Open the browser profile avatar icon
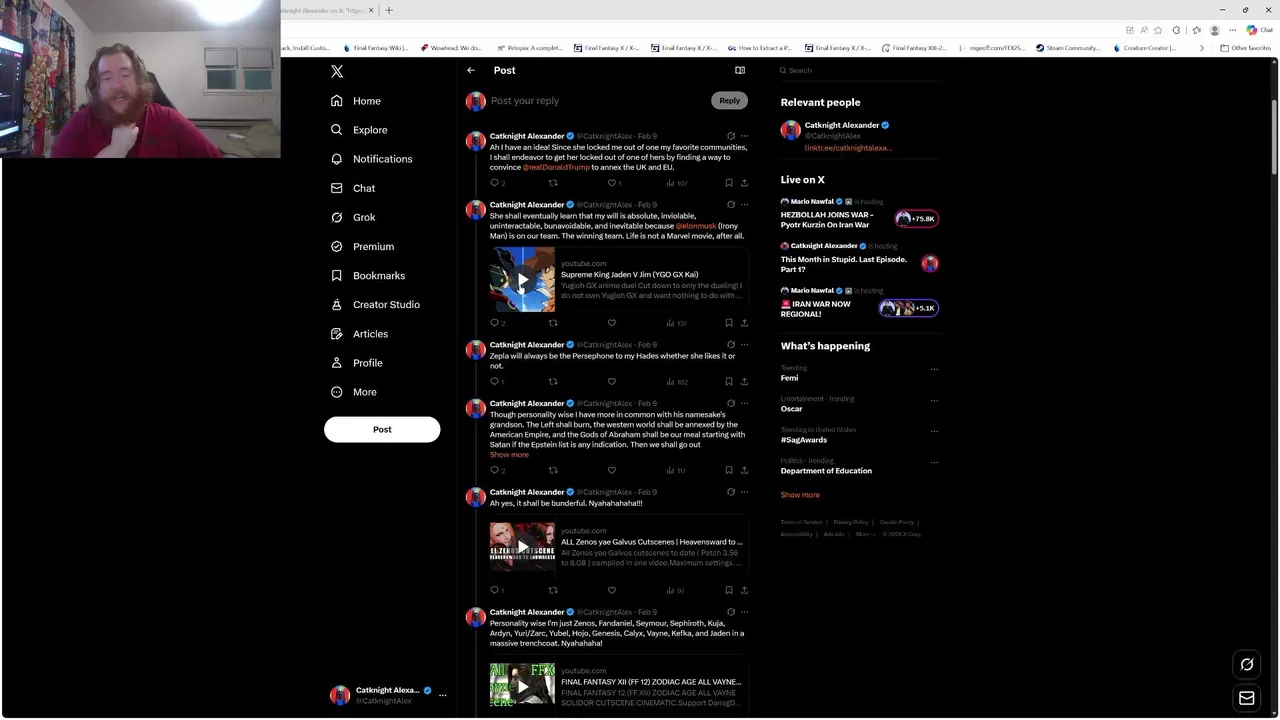The image size is (1280, 720). (x=1215, y=30)
